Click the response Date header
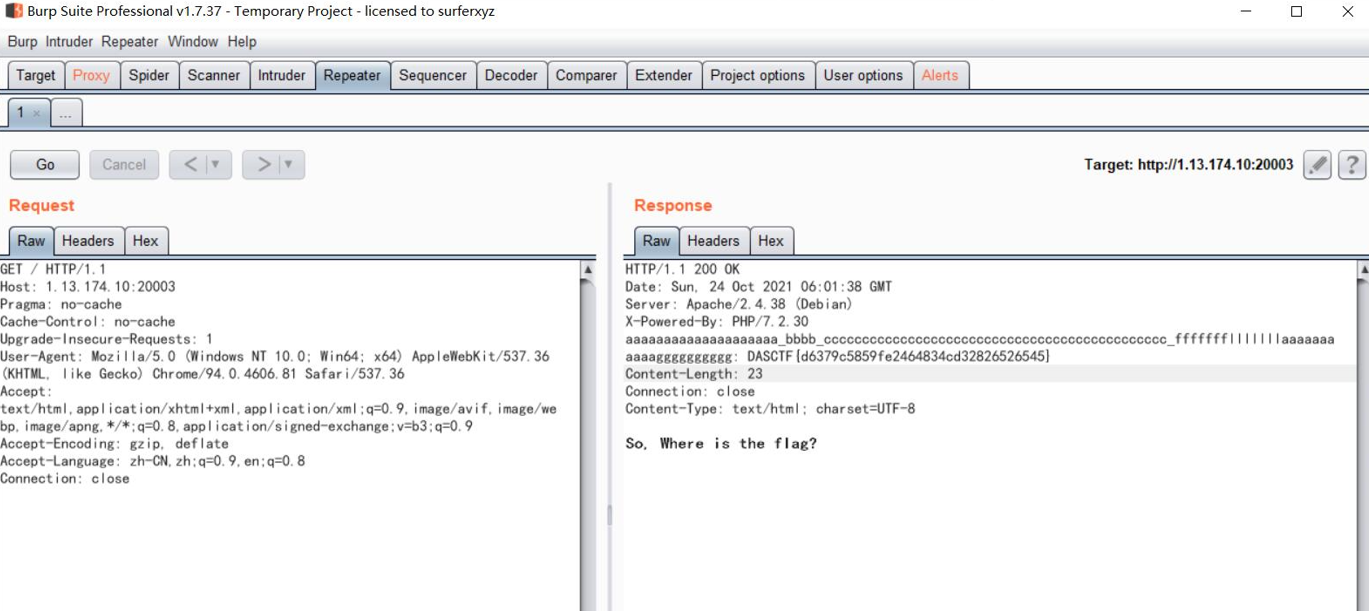Screen dimensions: 1369x611 758,287
